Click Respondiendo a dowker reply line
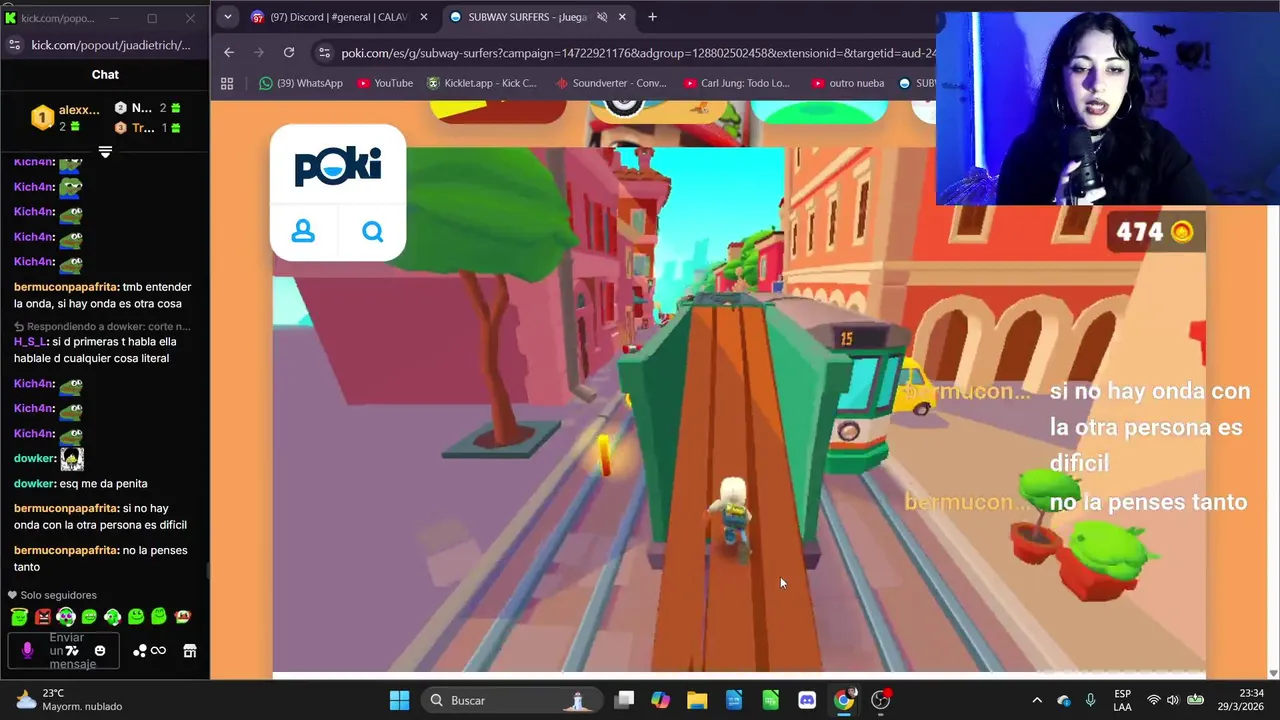 (x=102, y=326)
